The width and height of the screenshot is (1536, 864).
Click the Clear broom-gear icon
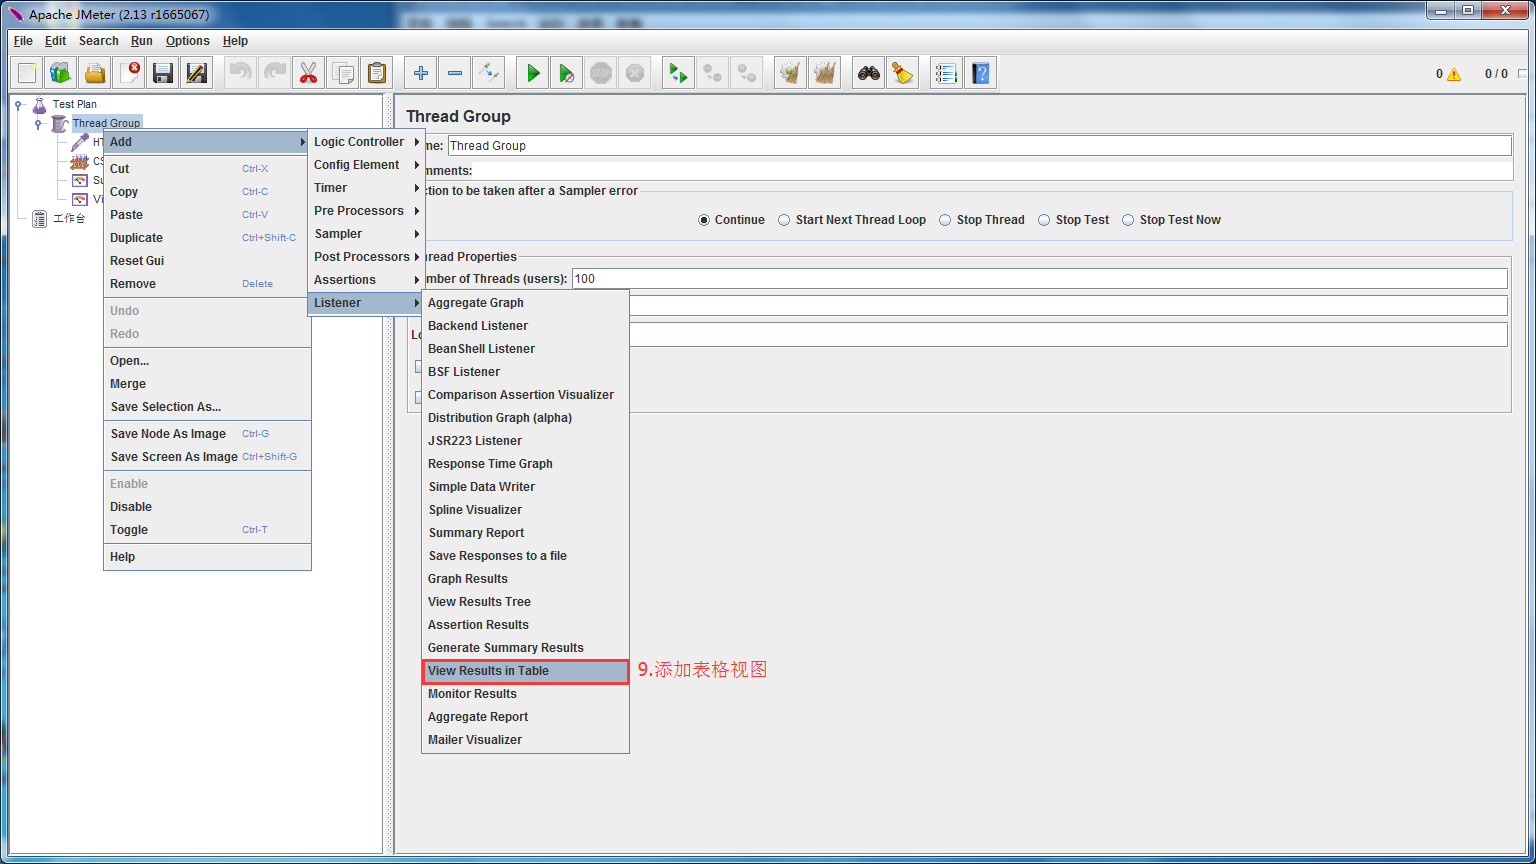pos(791,73)
